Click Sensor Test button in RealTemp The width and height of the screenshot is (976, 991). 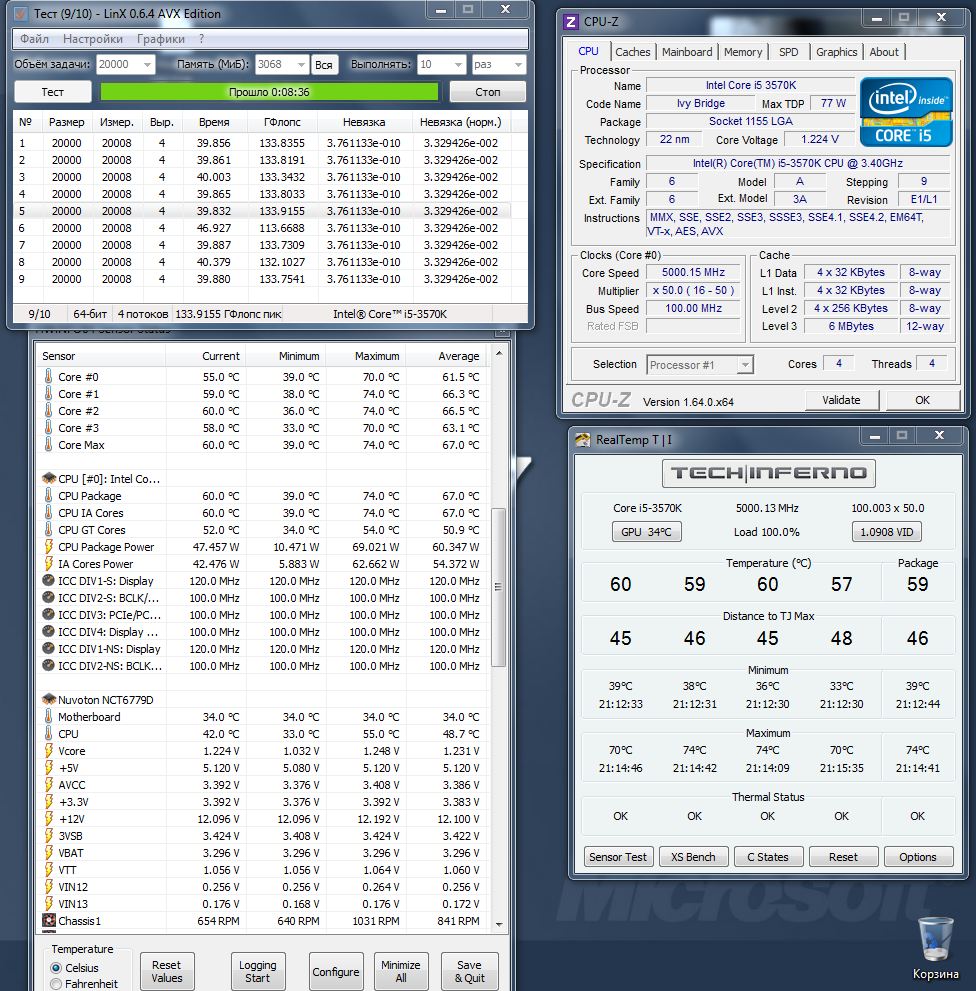(x=618, y=857)
